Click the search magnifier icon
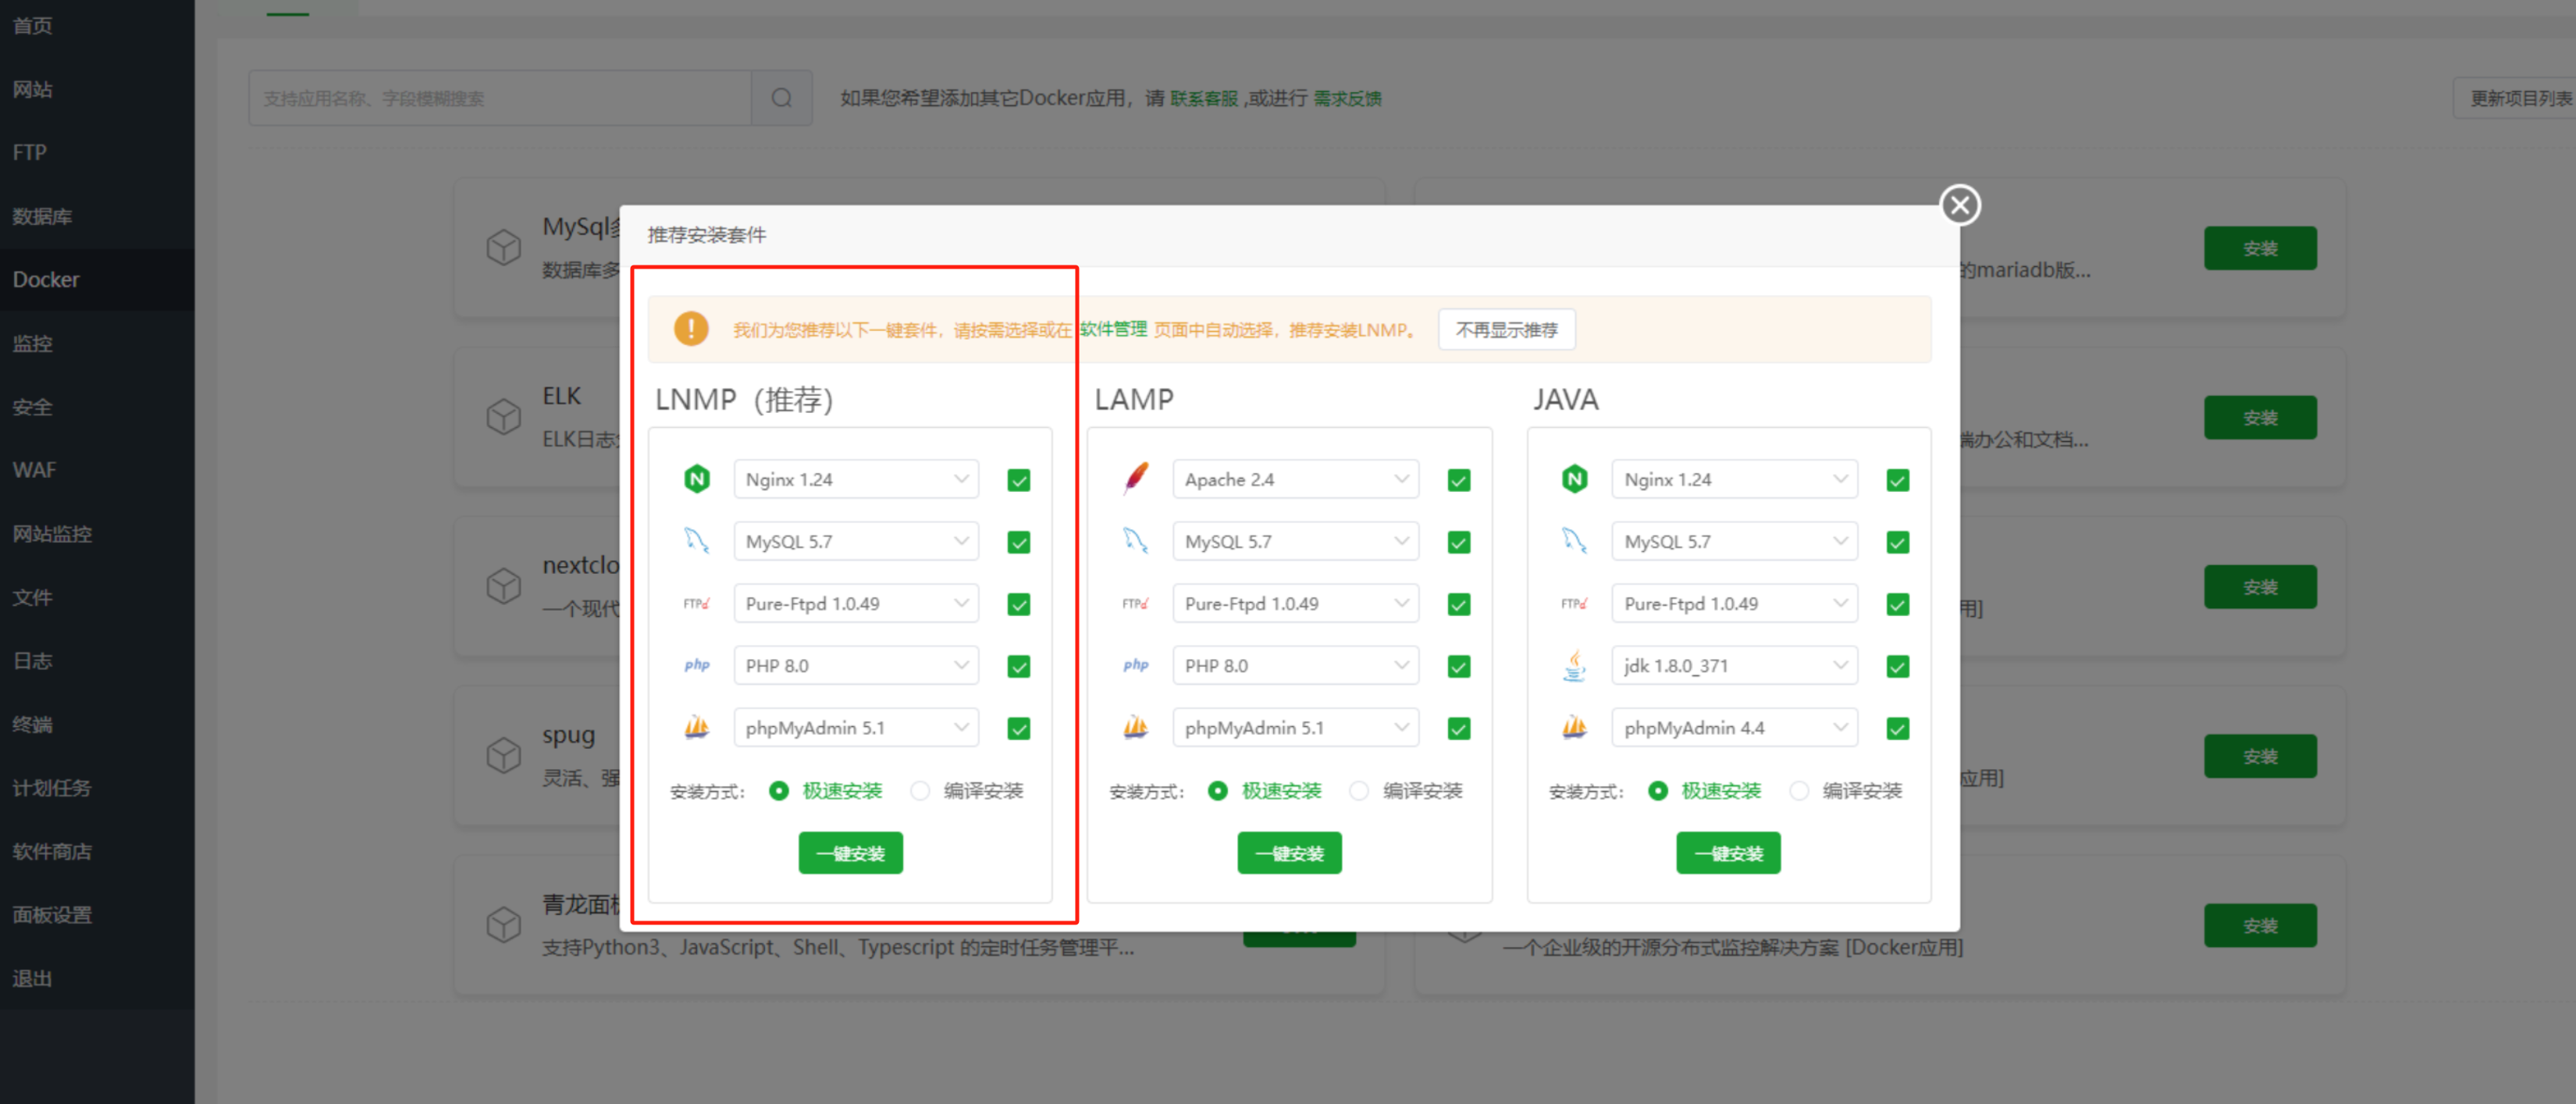This screenshot has width=2576, height=1104. [x=781, y=98]
